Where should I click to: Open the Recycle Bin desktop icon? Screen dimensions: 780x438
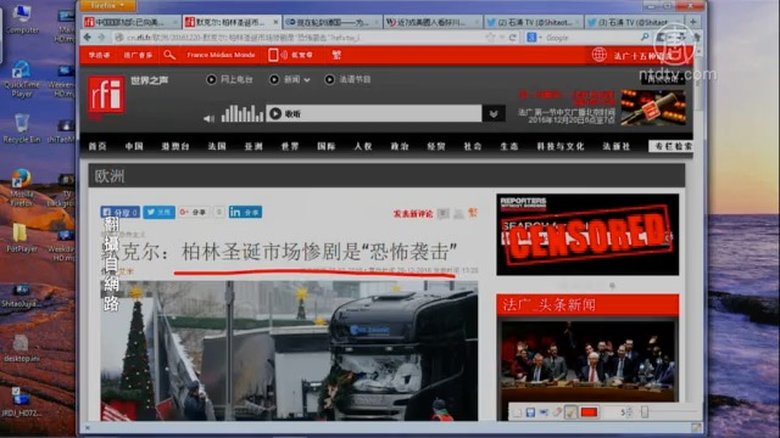pos(21,128)
